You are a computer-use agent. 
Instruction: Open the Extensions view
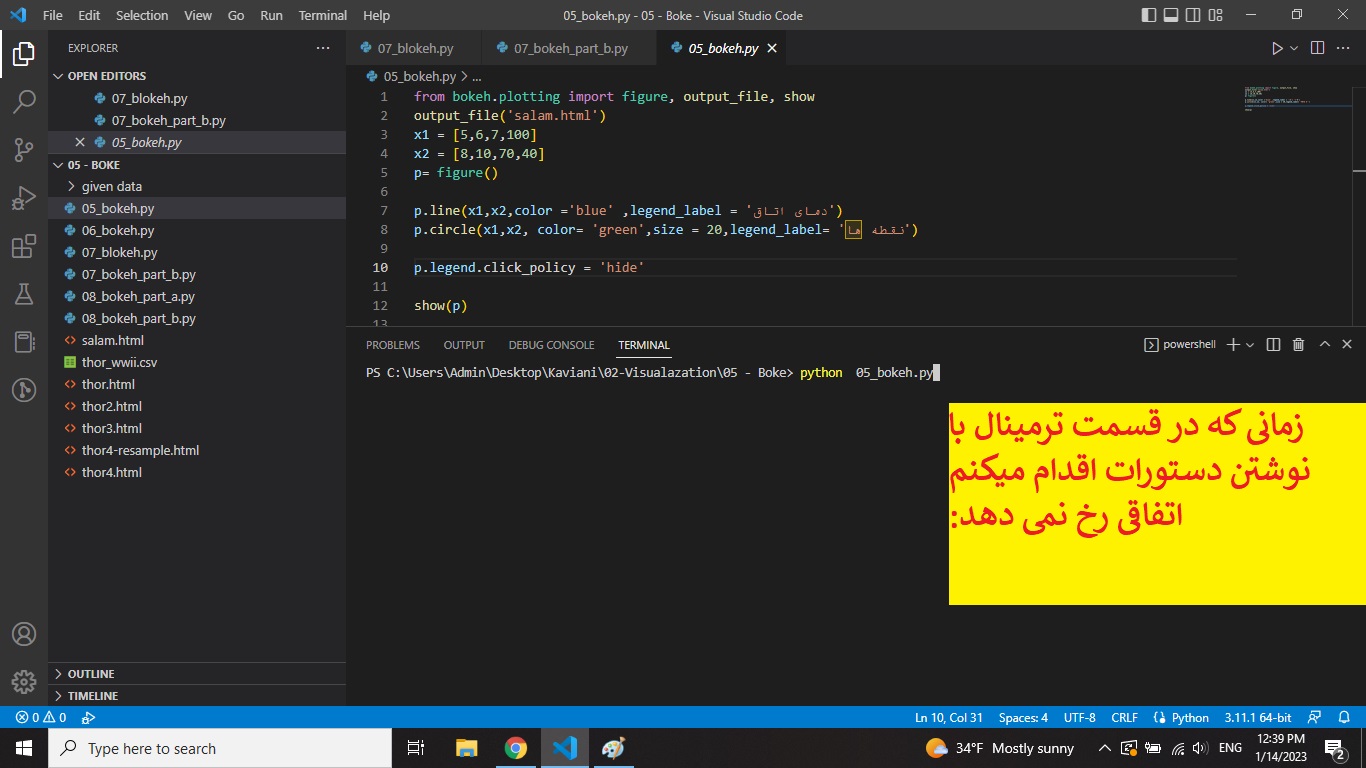(24, 246)
